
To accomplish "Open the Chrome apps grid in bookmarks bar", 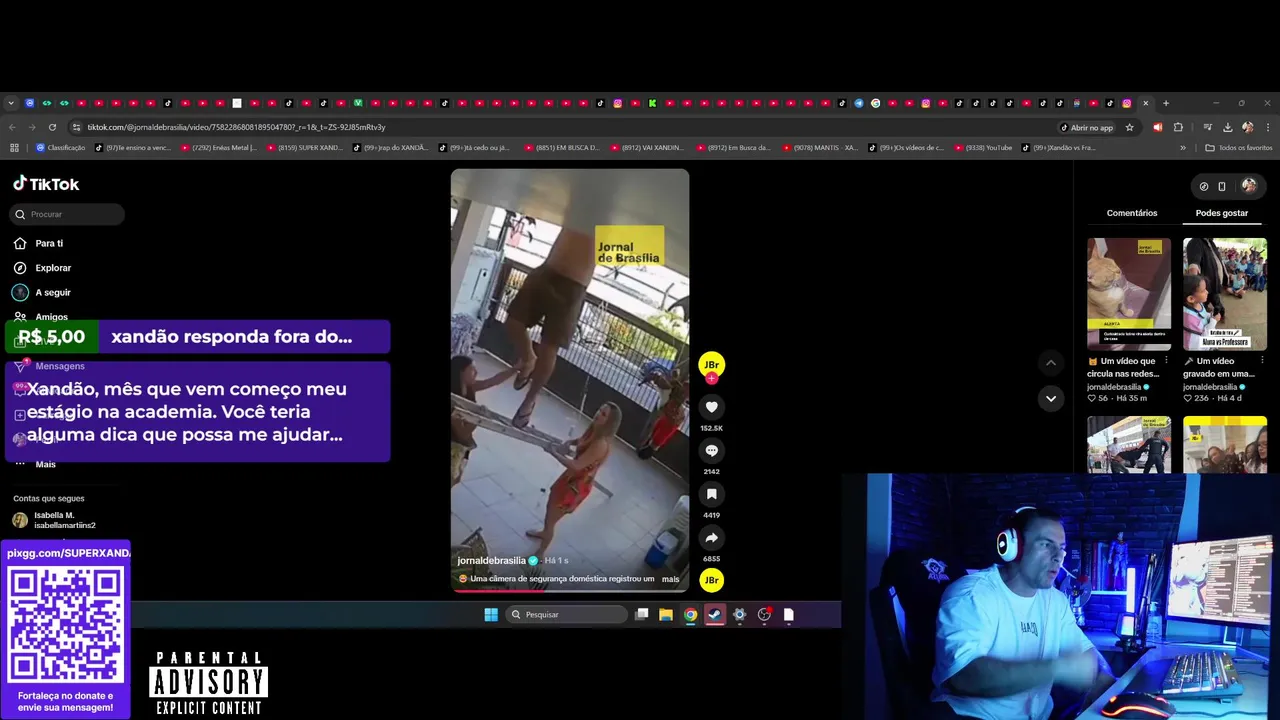I will tap(14, 148).
